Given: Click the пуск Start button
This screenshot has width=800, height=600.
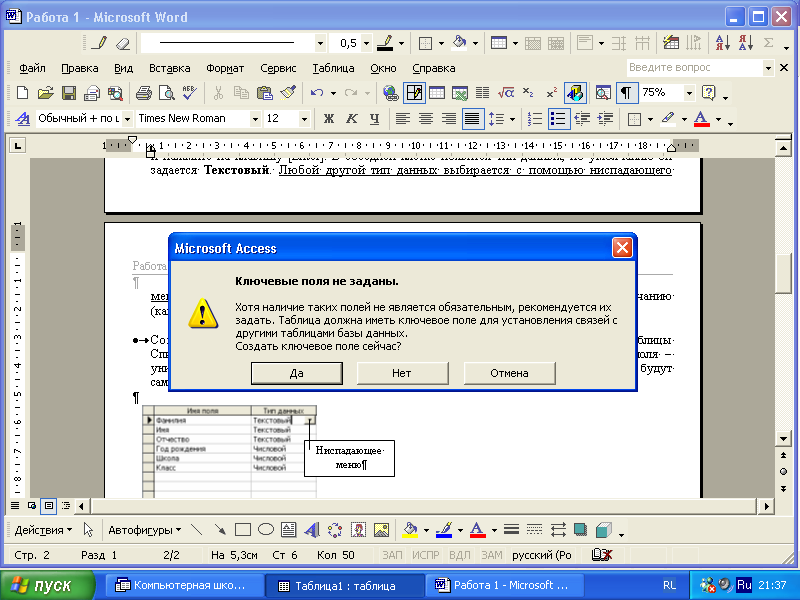Looking at the screenshot, I should point(47,585).
